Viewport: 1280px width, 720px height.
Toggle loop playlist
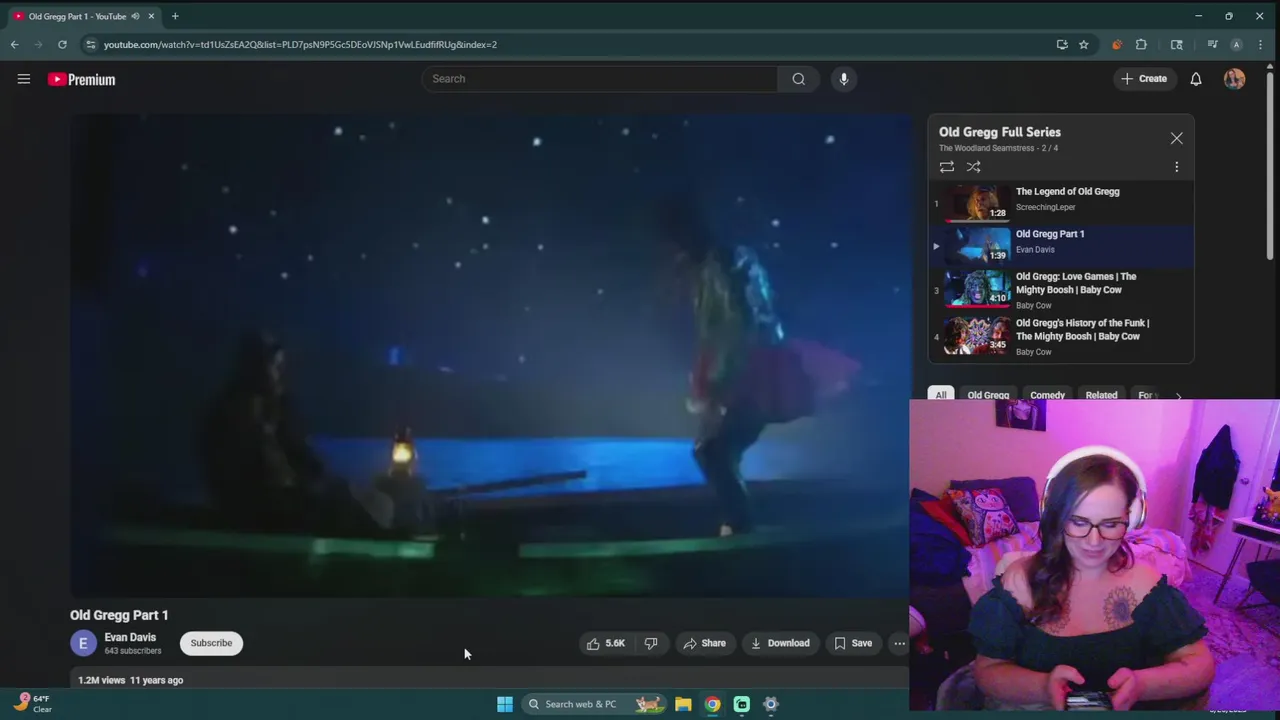946,167
